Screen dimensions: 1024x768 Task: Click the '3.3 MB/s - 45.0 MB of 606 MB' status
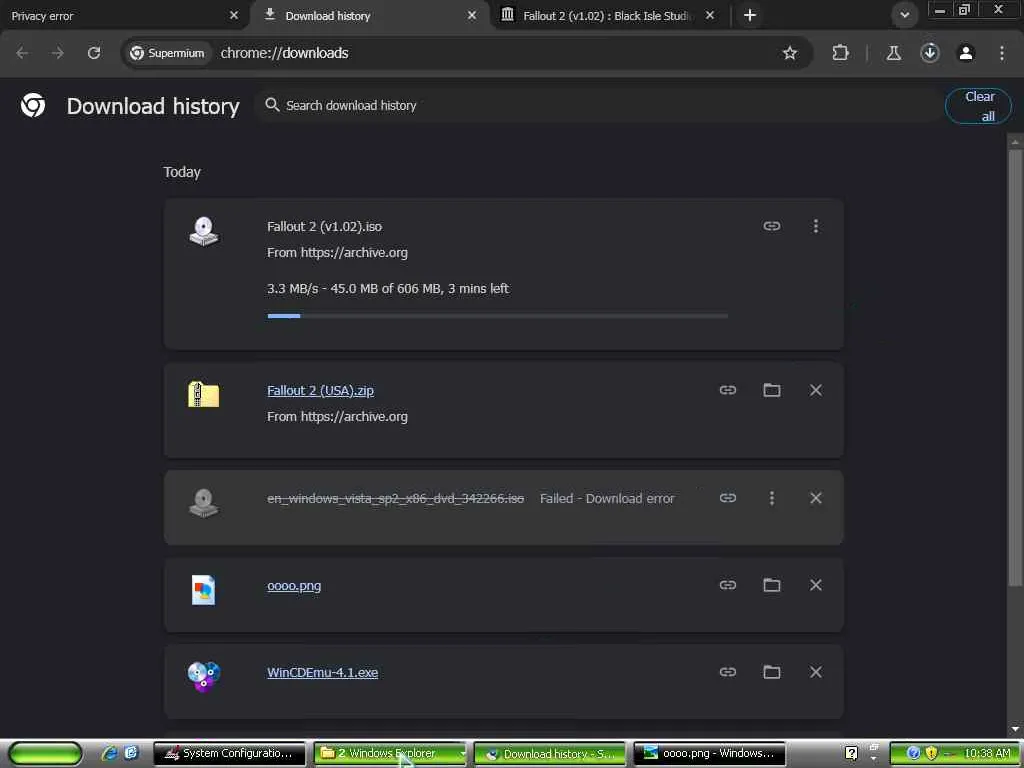387,289
